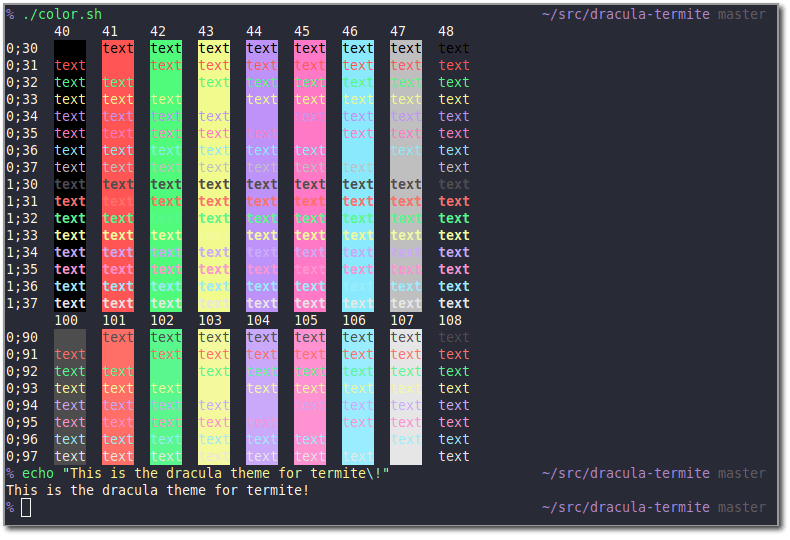The image size is (790, 540).
Task: Click the row label 0;30
Action: 22,48
